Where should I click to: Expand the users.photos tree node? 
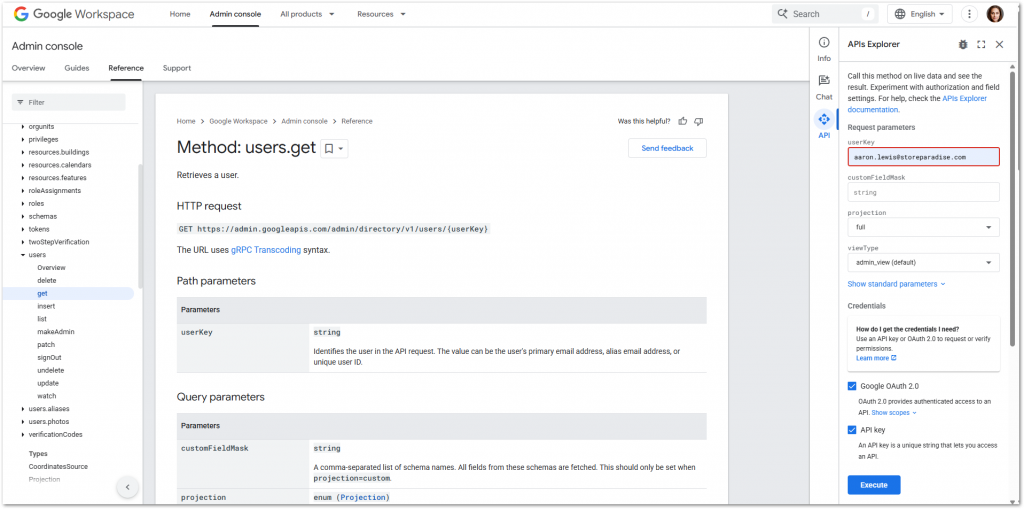(x=23, y=421)
